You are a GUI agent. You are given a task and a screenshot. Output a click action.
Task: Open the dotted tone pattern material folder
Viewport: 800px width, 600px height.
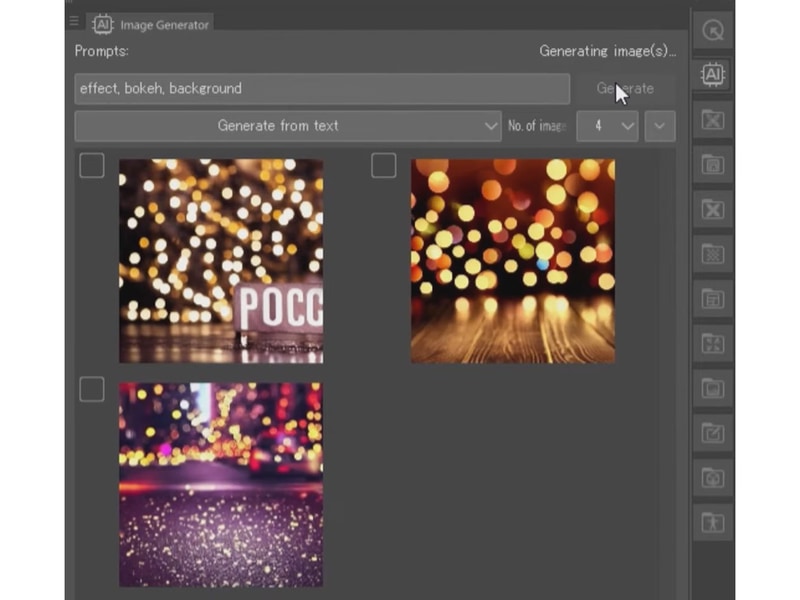click(713, 254)
